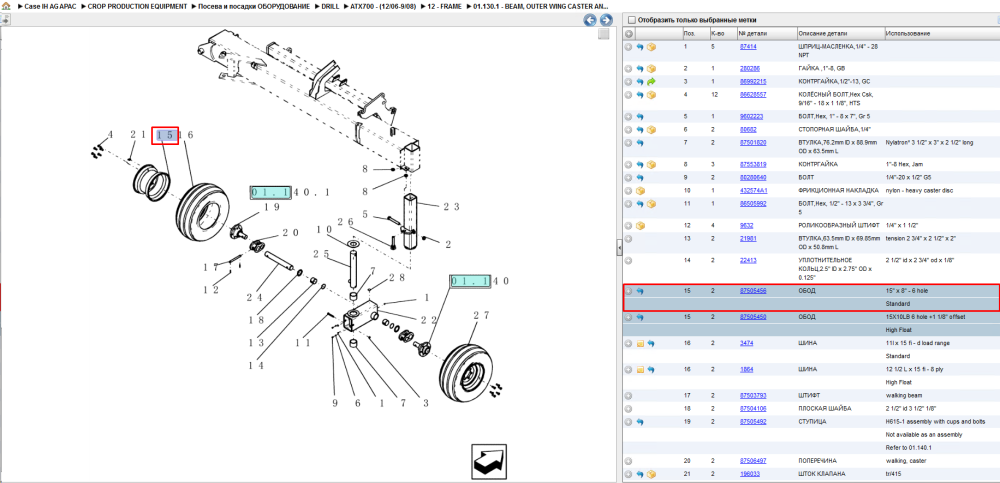The width and height of the screenshot is (1000, 483).
Task: Click blue arrow icon for part 87501820
Action: pos(640,143)
